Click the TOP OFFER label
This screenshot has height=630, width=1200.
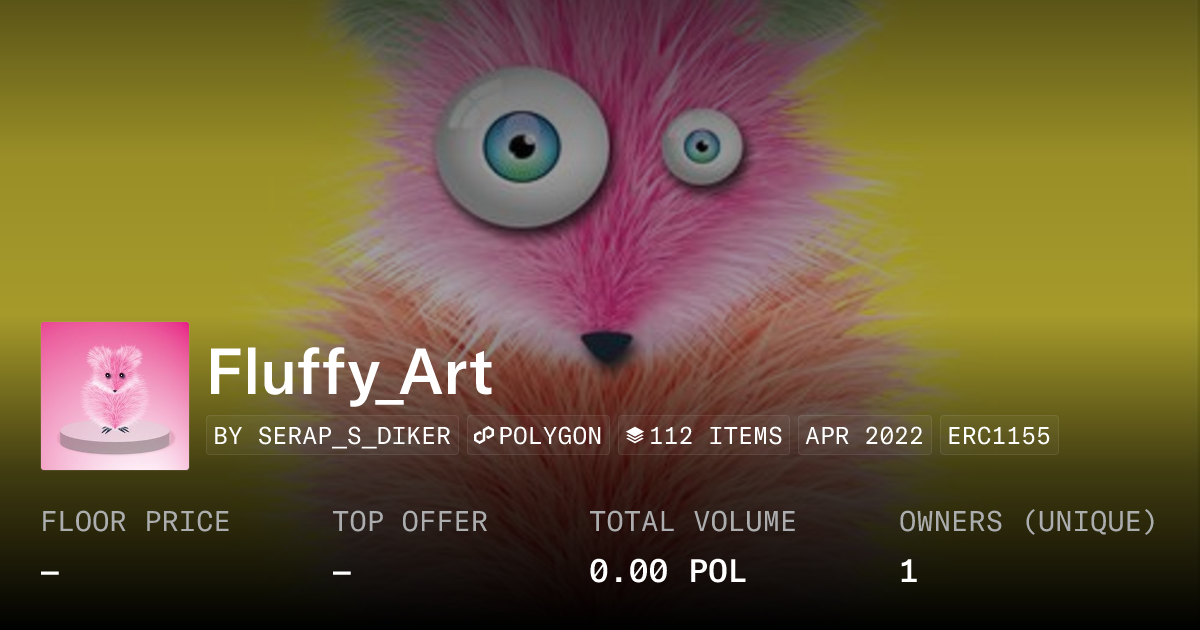pyautogui.click(x=410, y=522)
